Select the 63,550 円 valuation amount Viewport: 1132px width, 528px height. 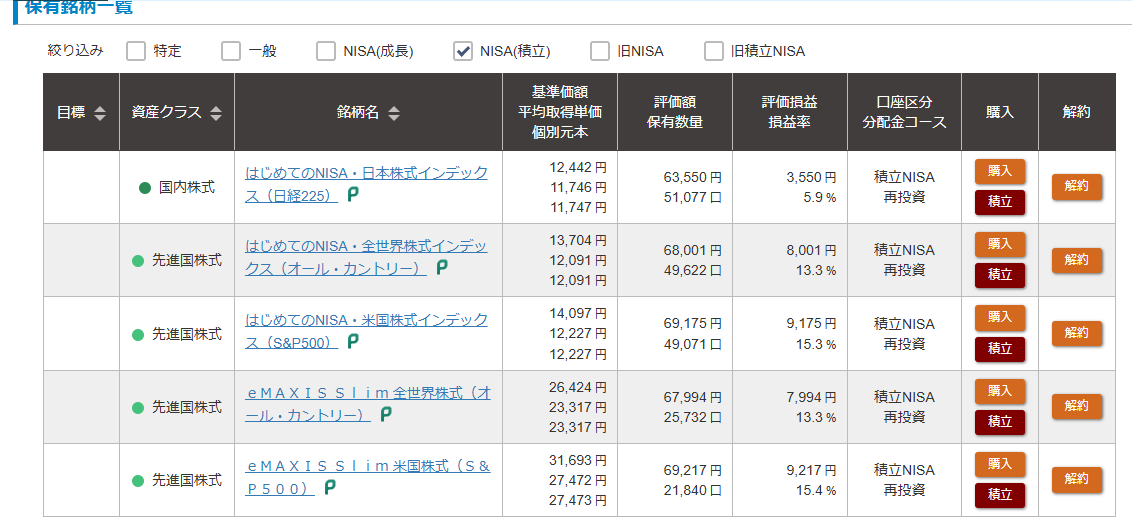pyautogui.click(x=692, y=178)
